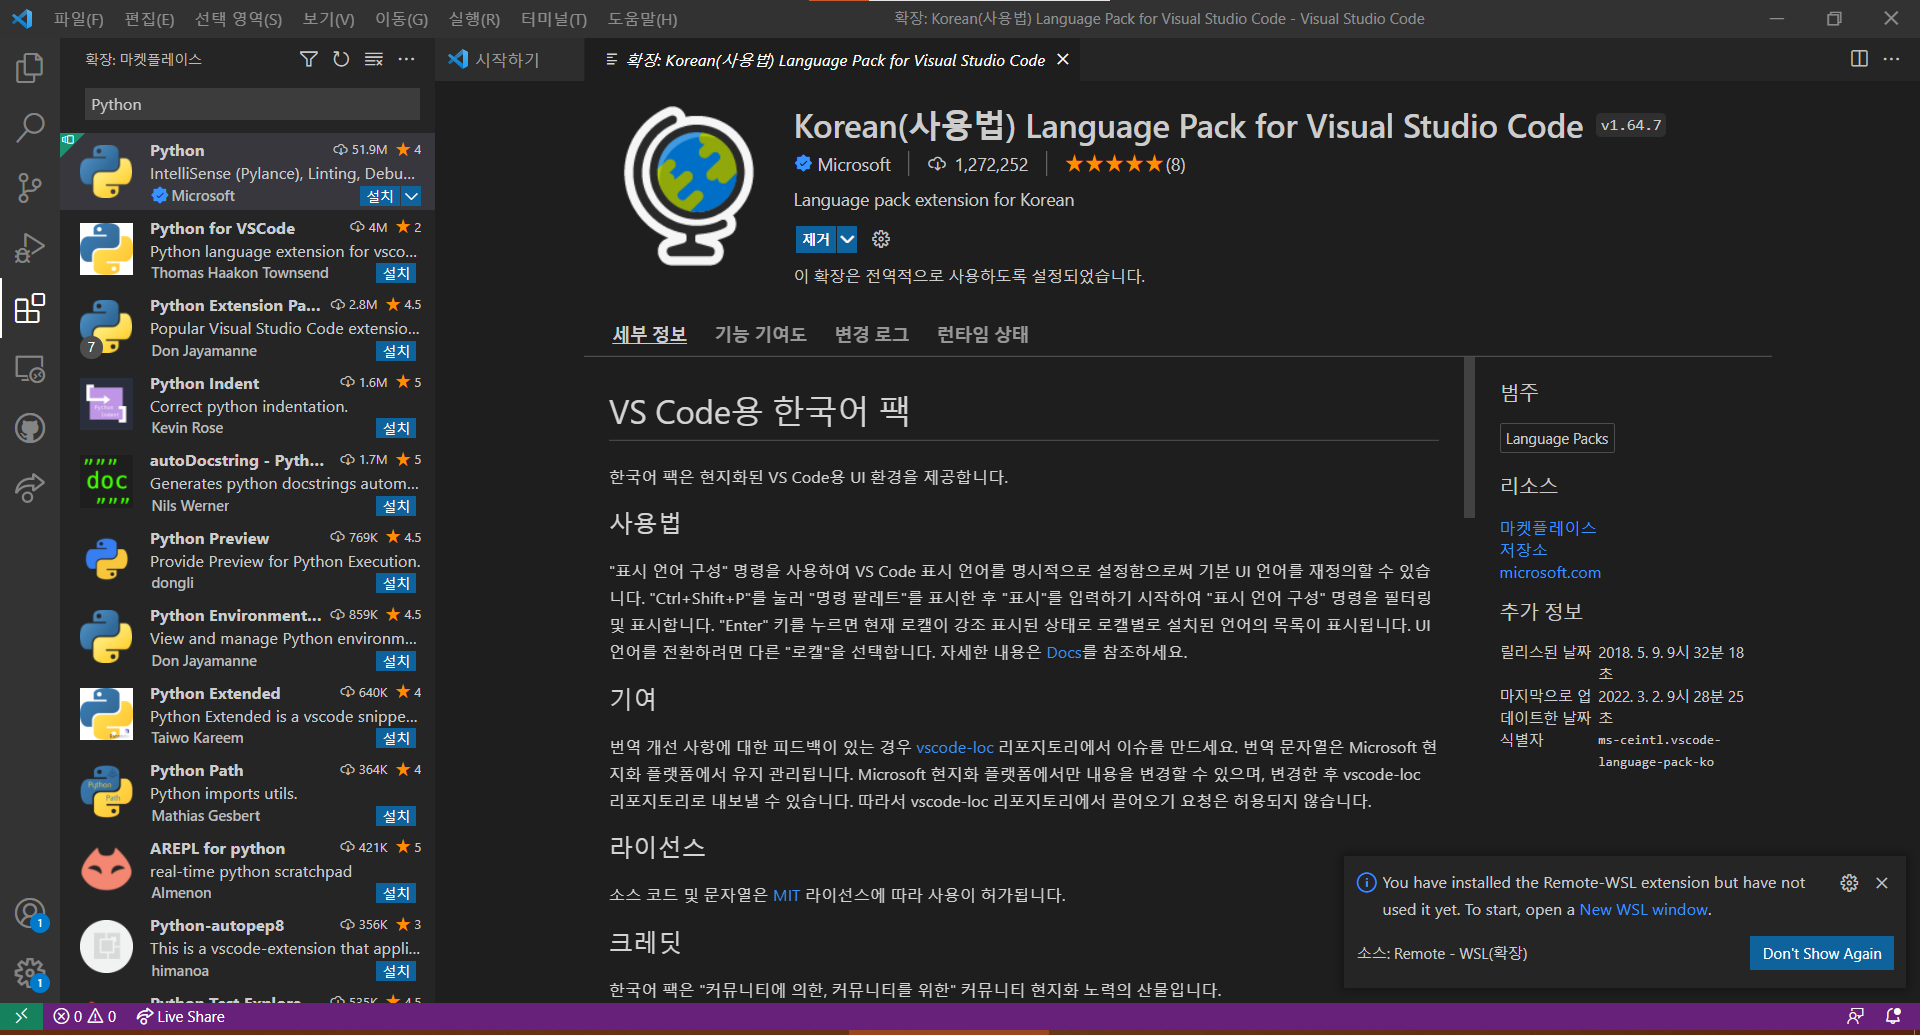This screenshot has height=1035, width=1920.
Task: Expand the 제거 uninstall dropdown arrow
Action: (847, 239)
